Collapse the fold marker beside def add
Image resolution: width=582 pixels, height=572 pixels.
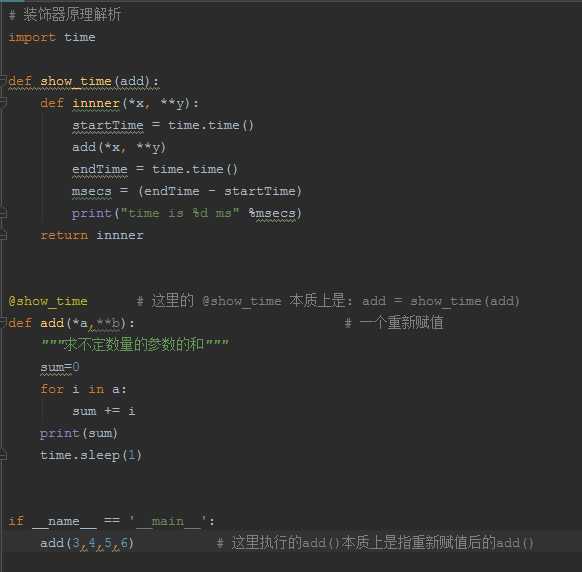[3, 323]
